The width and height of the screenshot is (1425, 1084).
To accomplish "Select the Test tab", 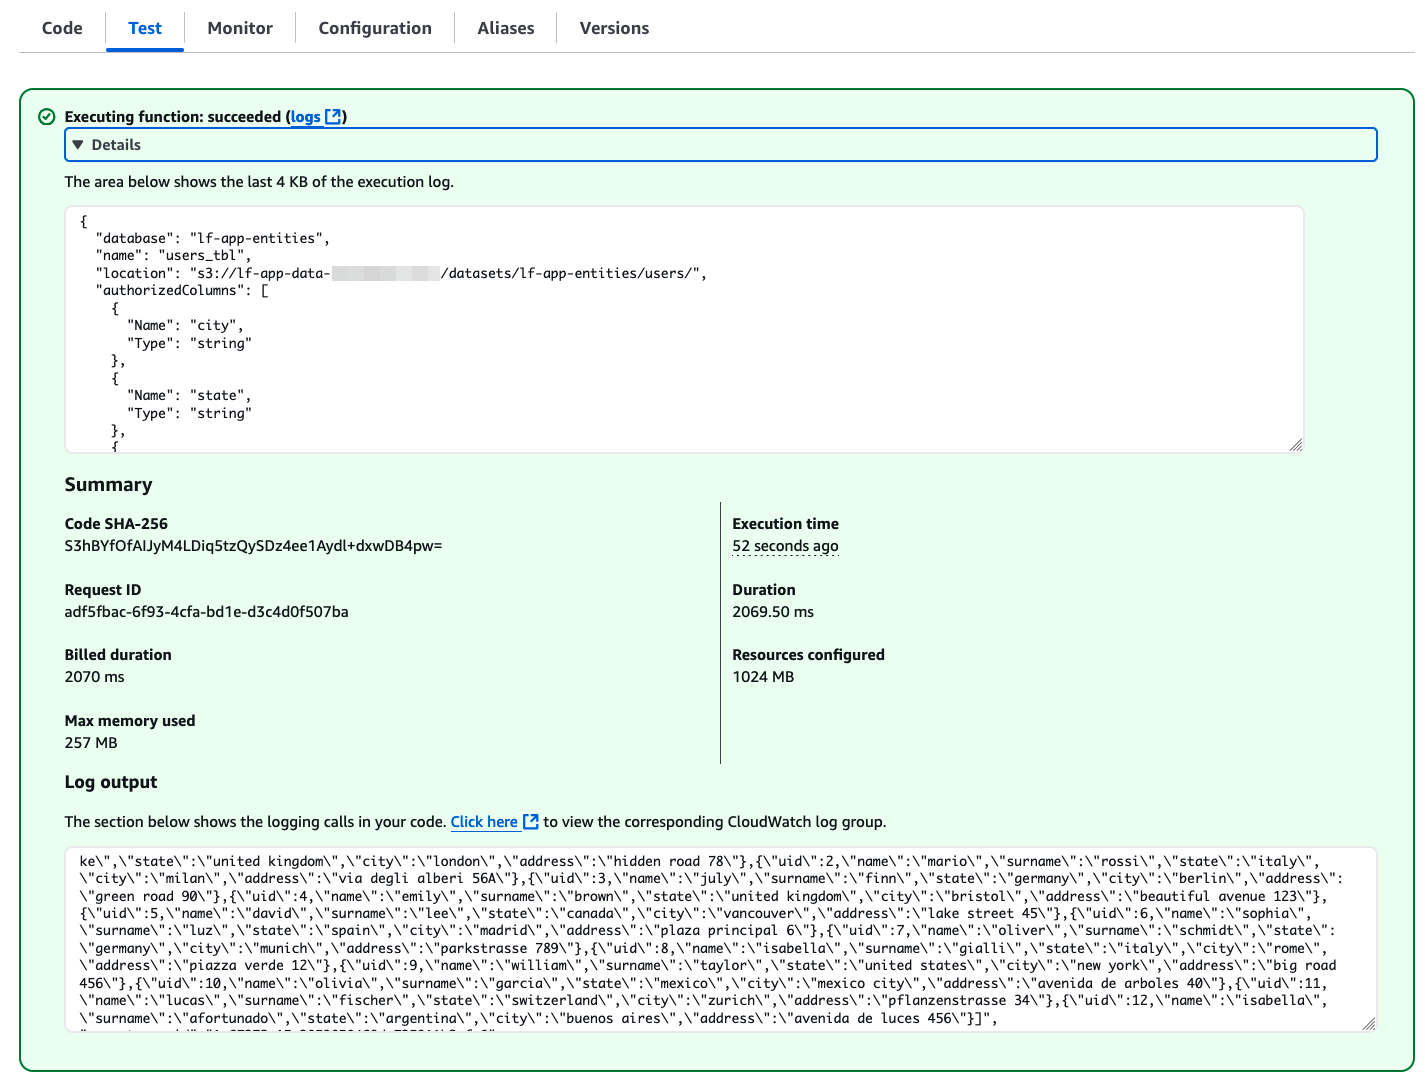I will (x=145, y=28).
